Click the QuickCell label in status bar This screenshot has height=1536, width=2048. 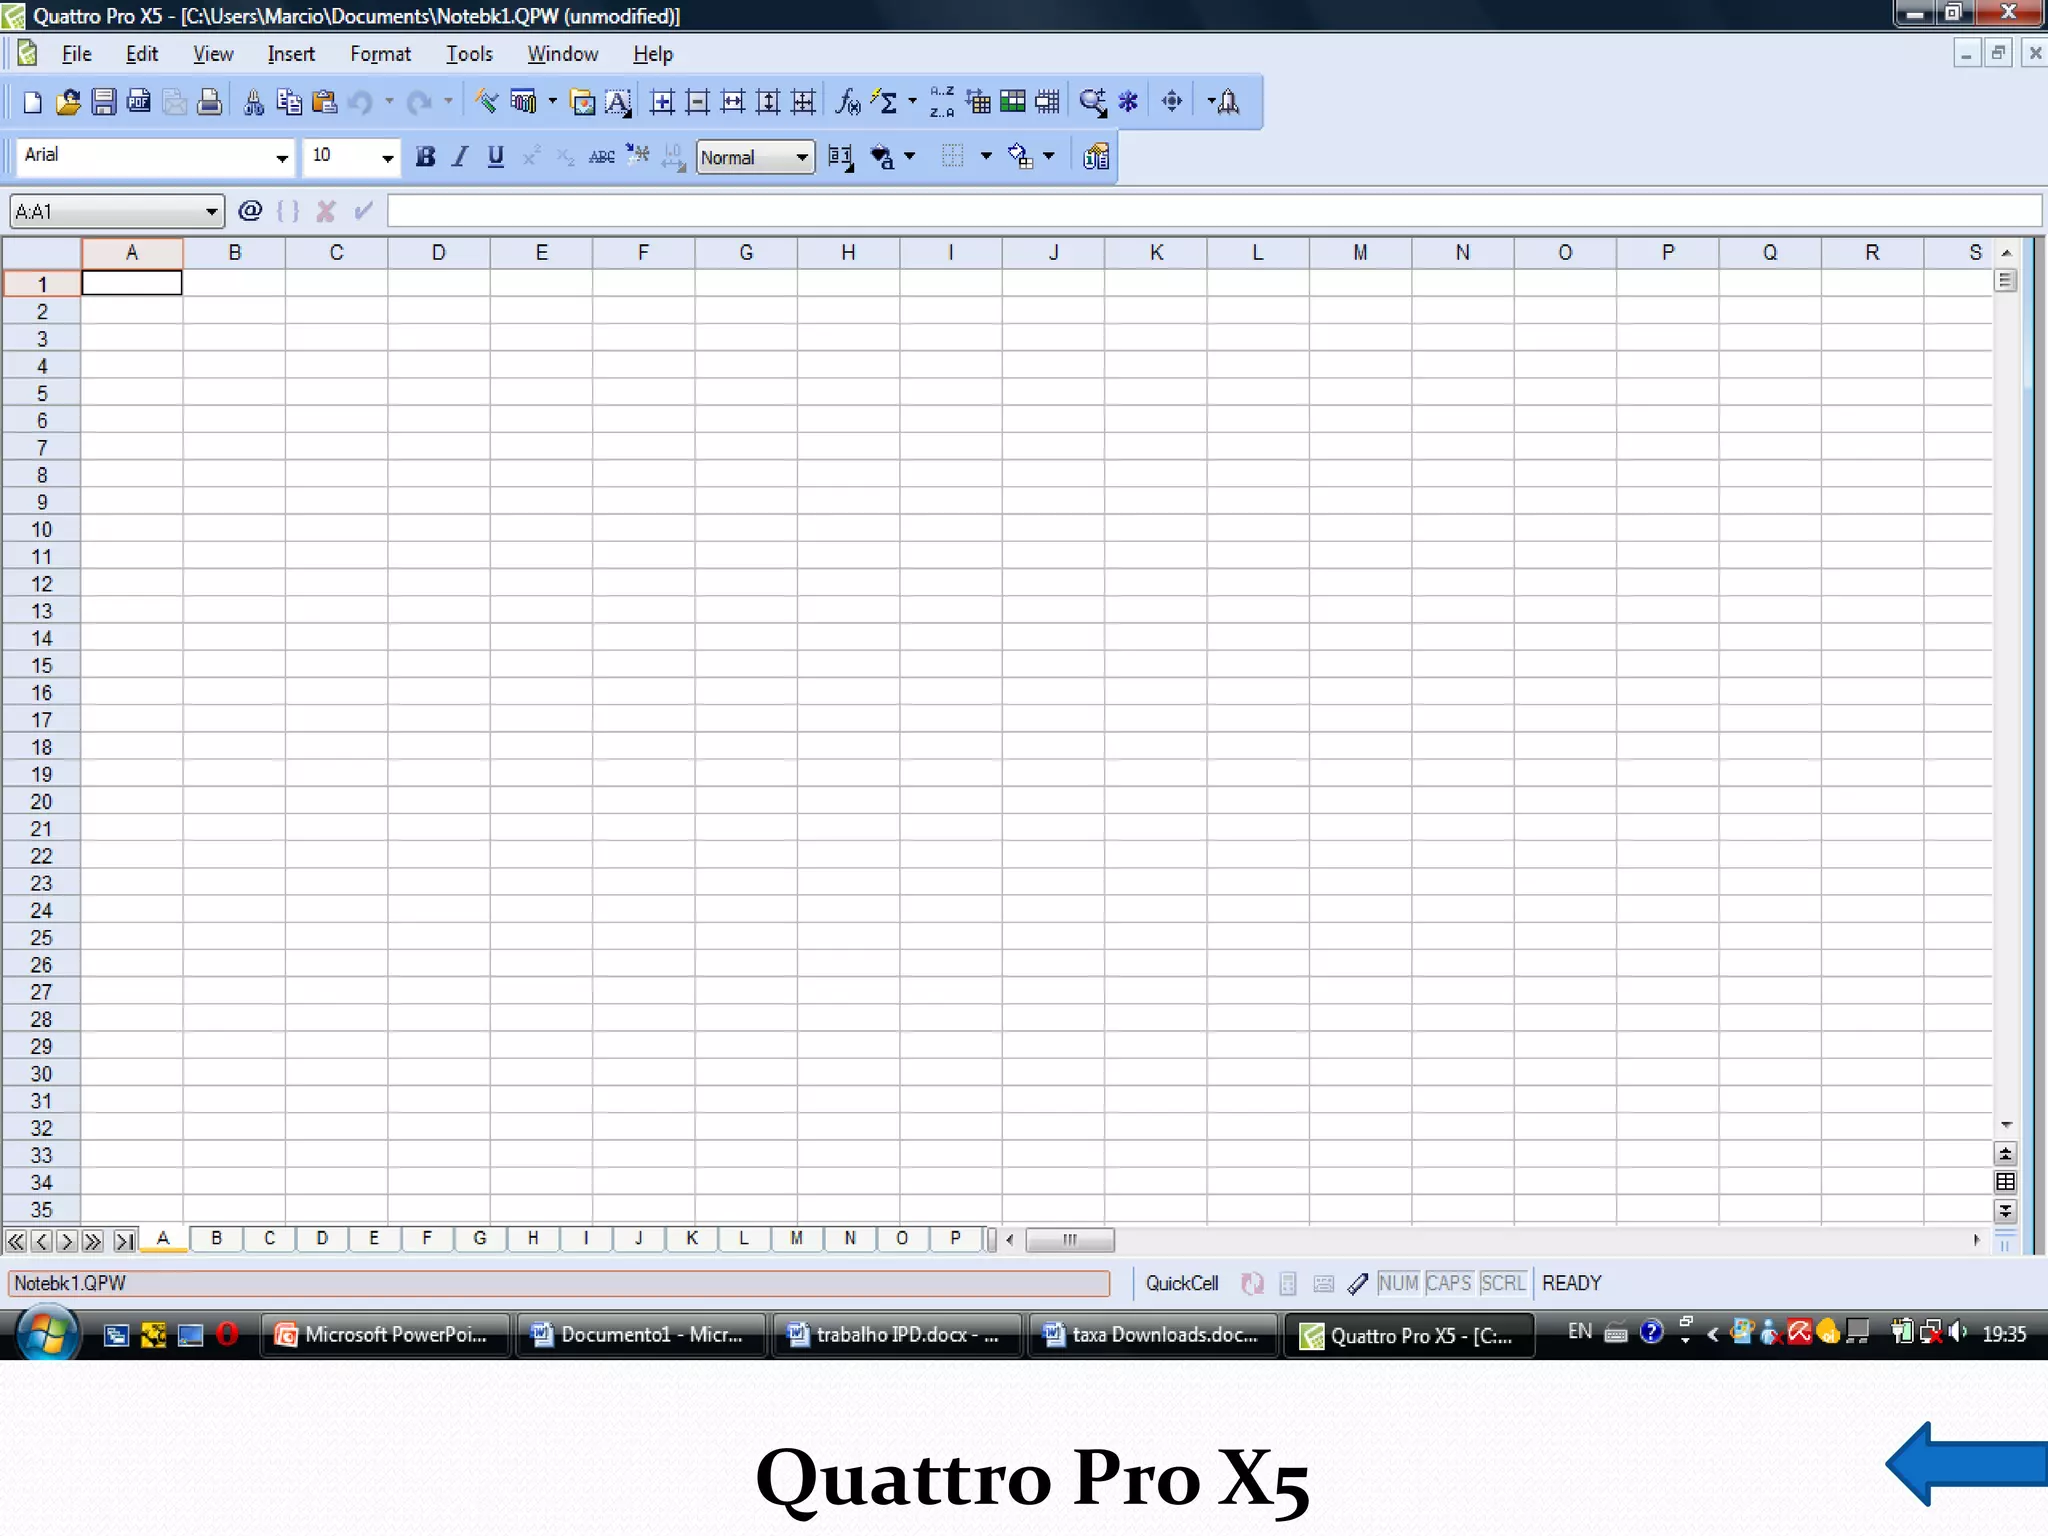[1182, 1283]
